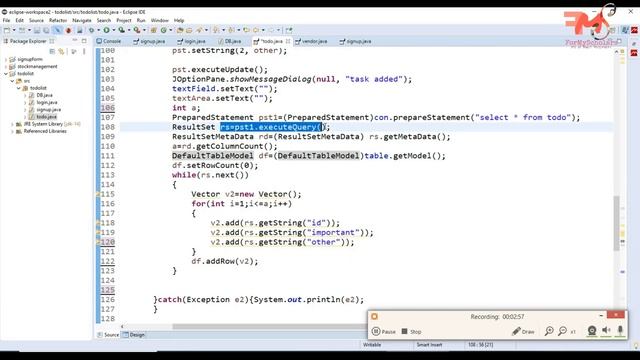The width and height of the screenshot is (640, 360).
Task: Close the todo.java editor tab
Action: tap(288, 41)
